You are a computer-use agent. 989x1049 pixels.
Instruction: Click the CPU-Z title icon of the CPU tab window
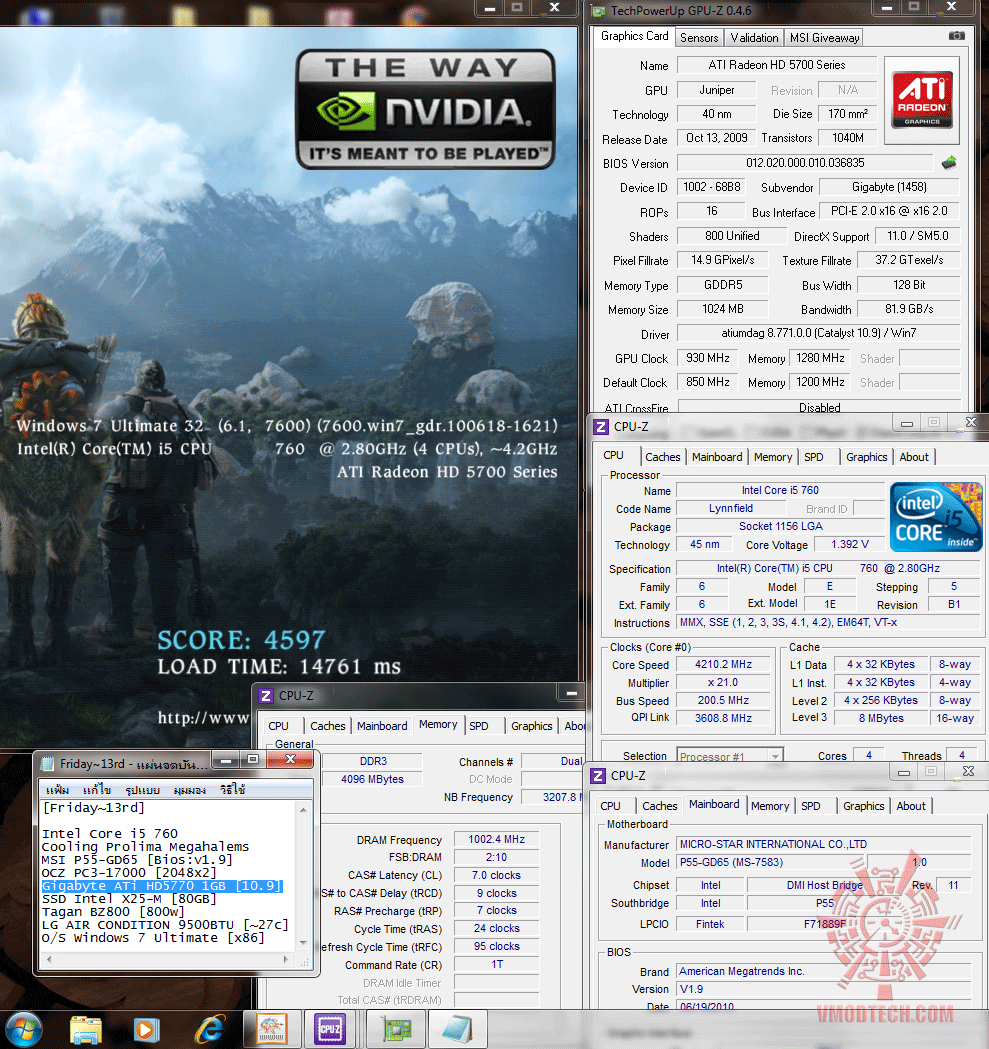tap(601, 427)
